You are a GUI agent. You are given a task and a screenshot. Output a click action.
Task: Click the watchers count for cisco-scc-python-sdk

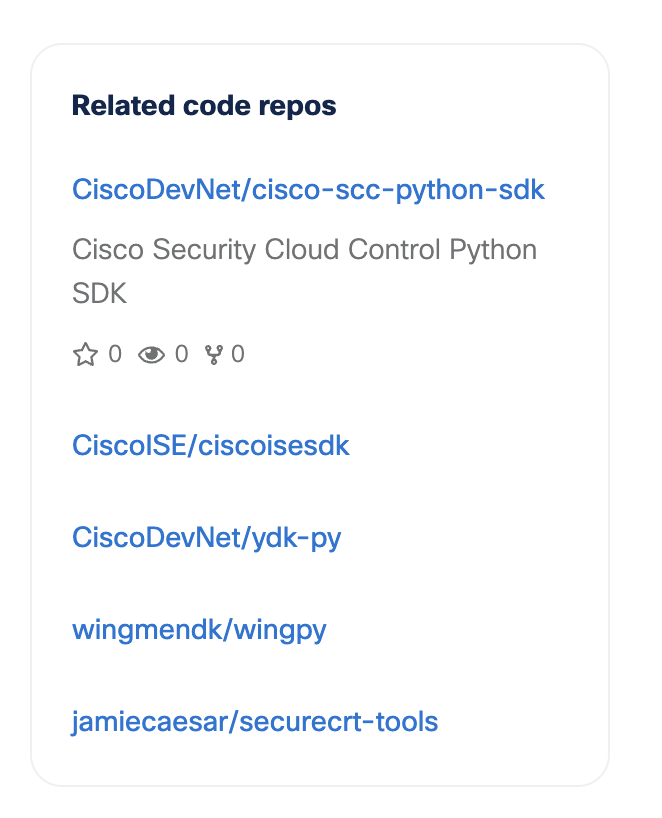click(181, 353)
